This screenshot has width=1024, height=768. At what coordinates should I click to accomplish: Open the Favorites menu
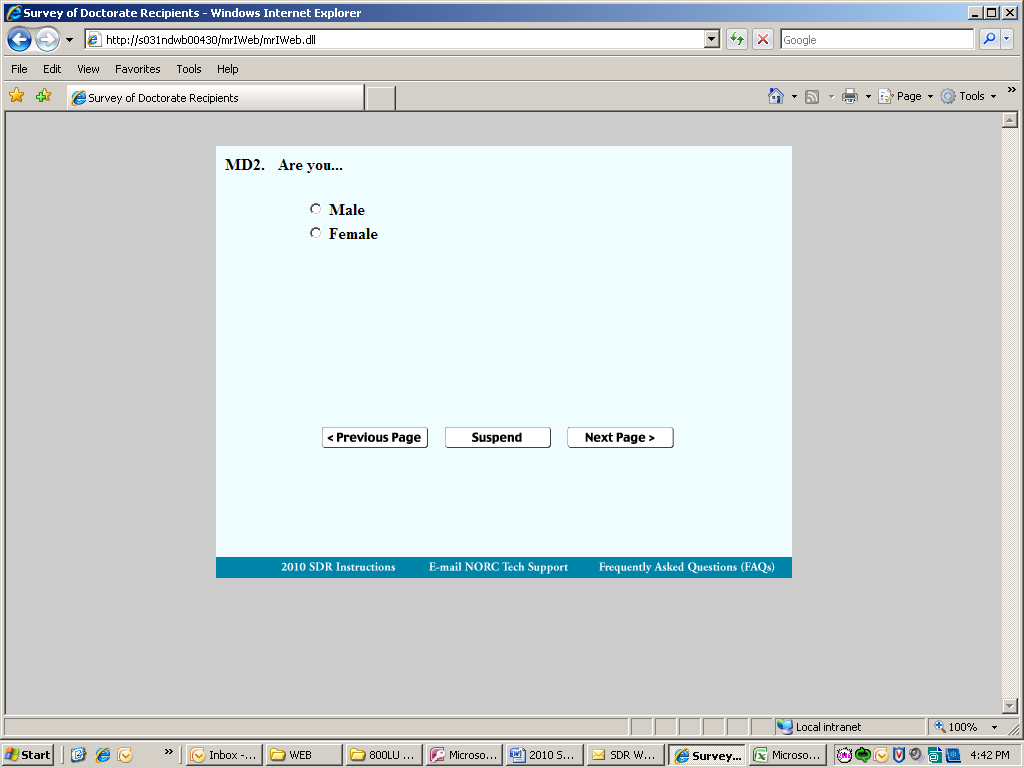coord(137,69)
